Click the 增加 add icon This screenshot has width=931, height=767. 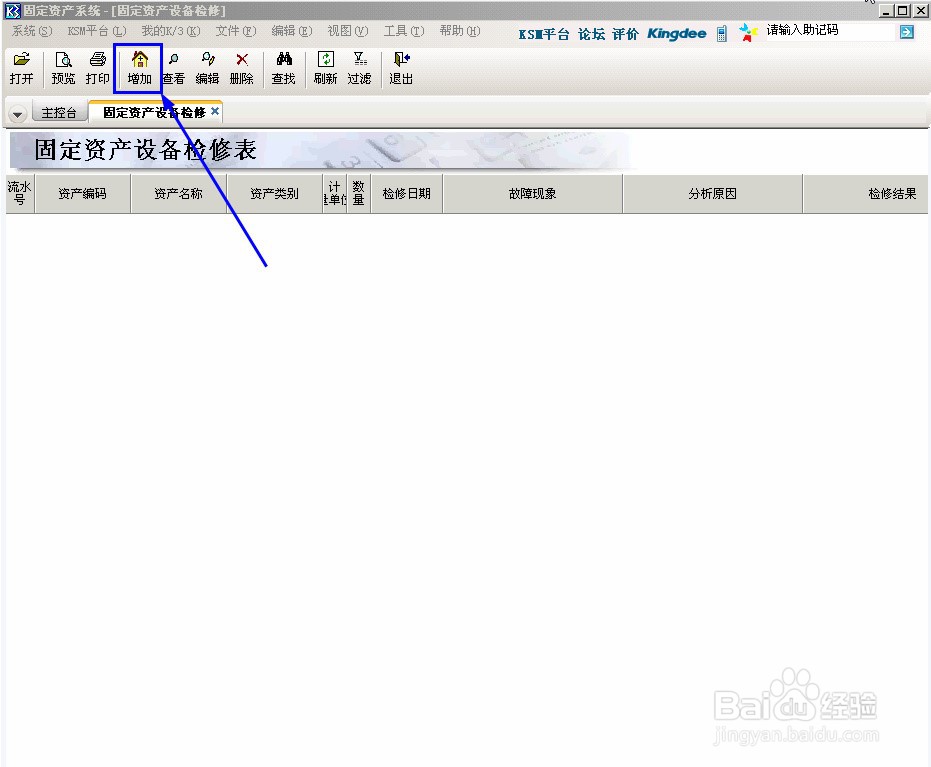point(137,67)
